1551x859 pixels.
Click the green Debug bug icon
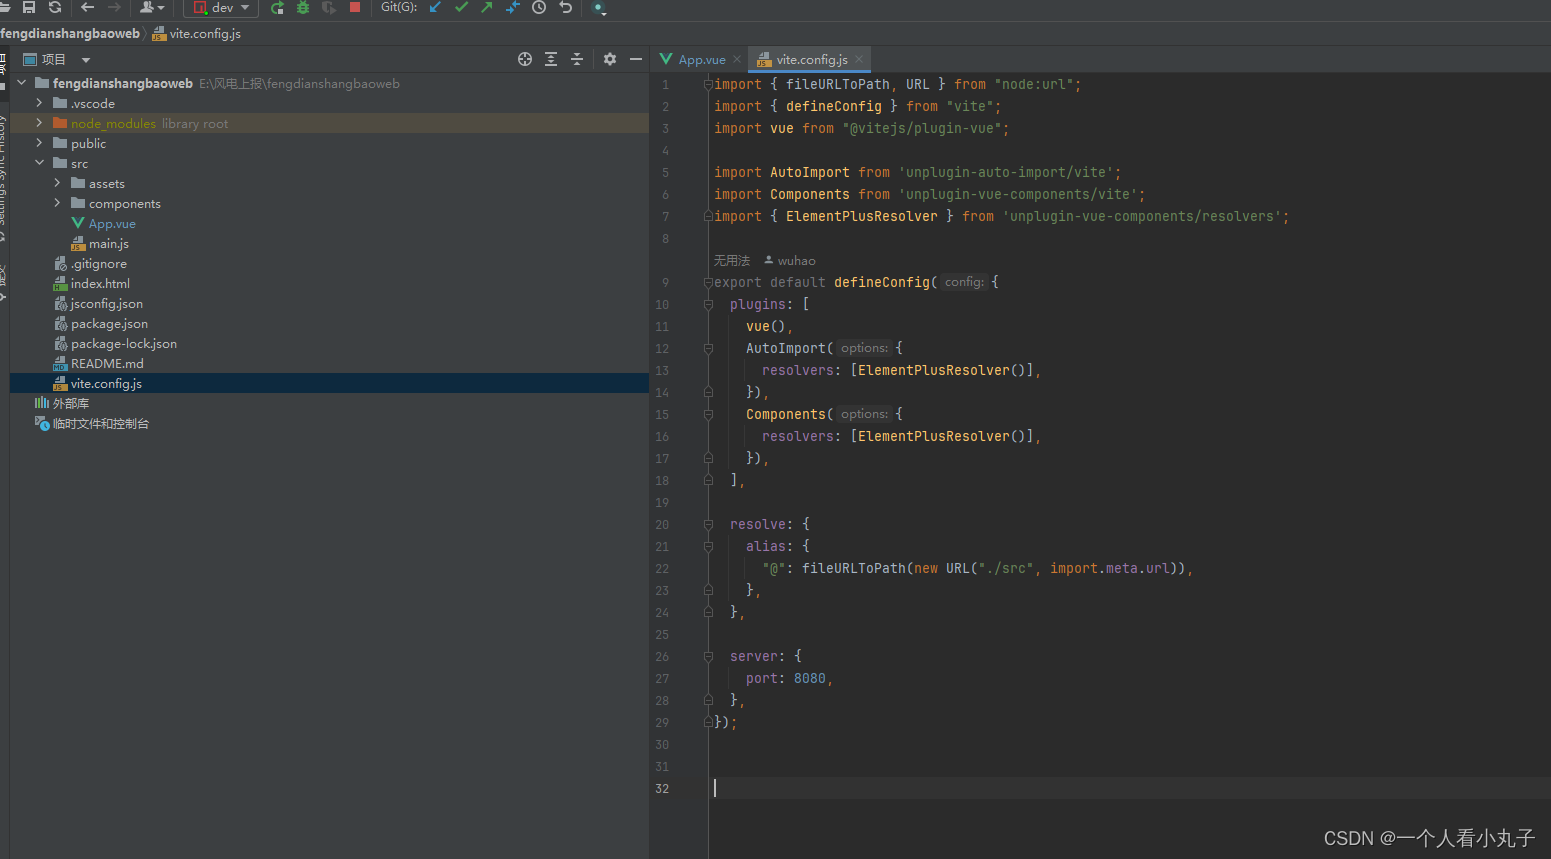pos(303,7)
